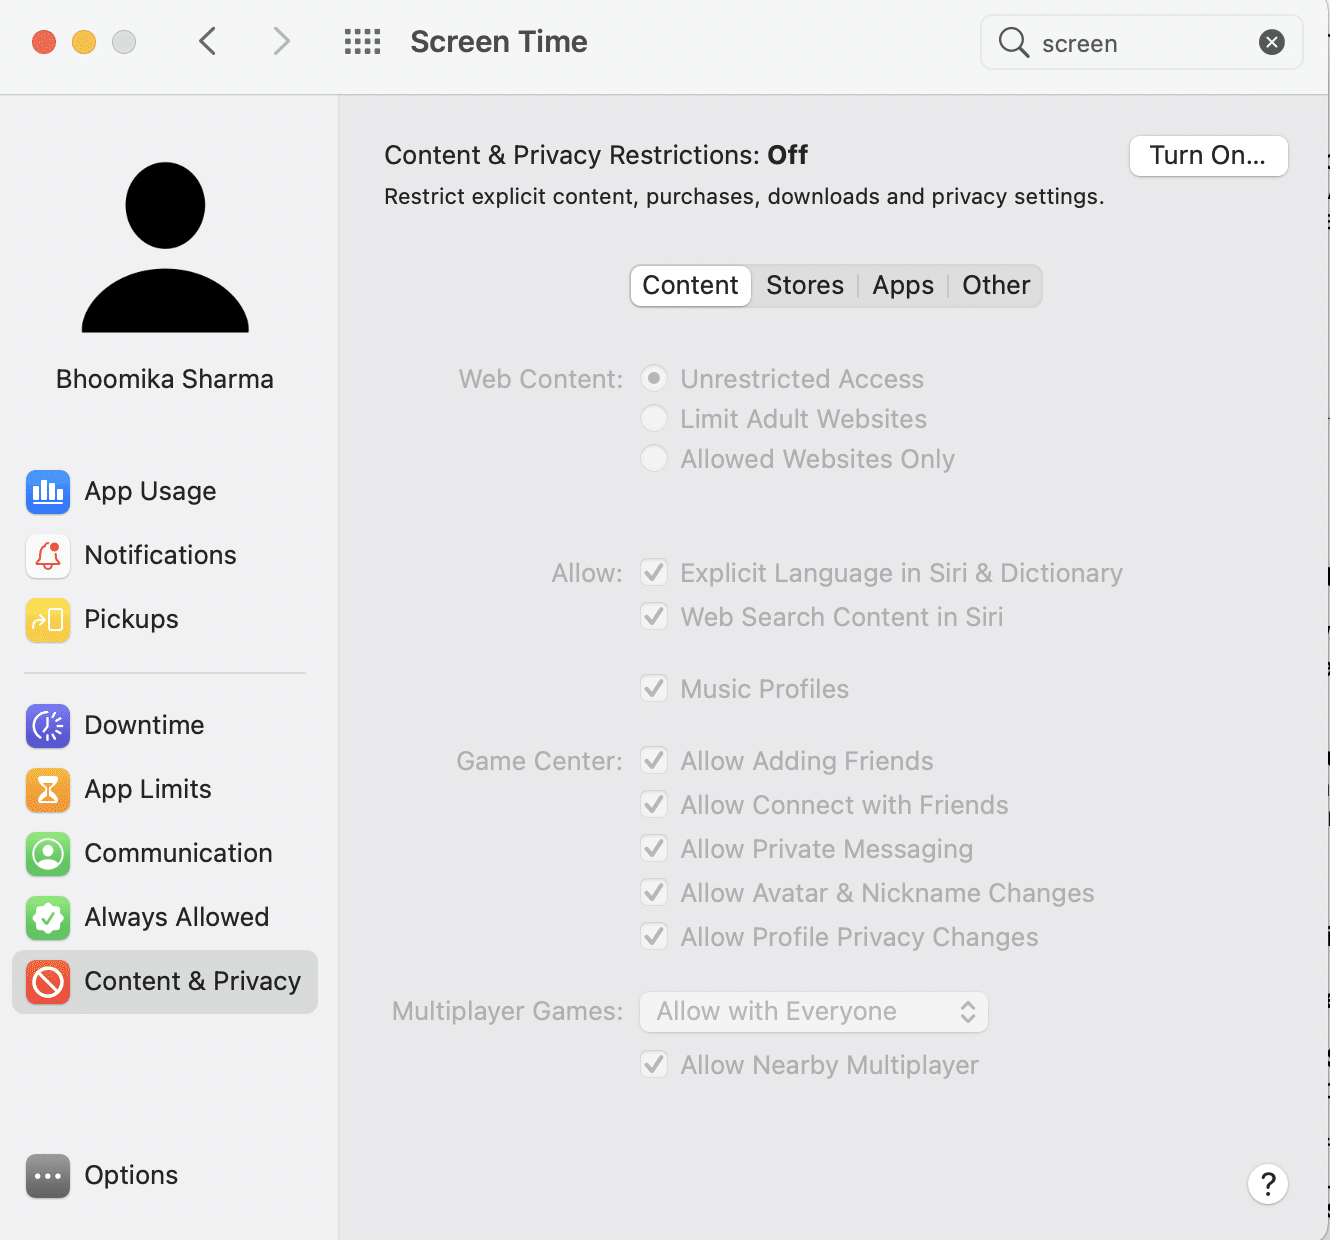Click the Content & Privacy prohibition icon
The height and width of the screenshot is (1240, 1330).
(x=48, y=982)
